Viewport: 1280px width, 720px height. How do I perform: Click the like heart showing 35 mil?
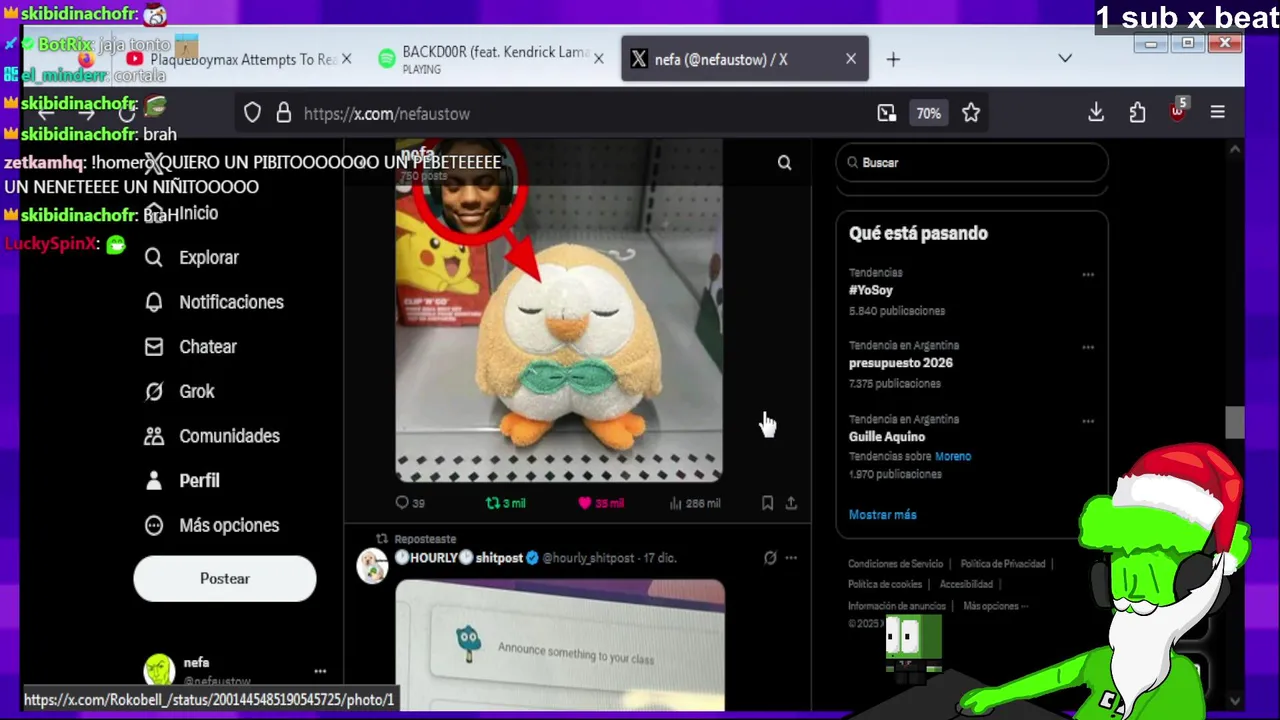(585, 503)
